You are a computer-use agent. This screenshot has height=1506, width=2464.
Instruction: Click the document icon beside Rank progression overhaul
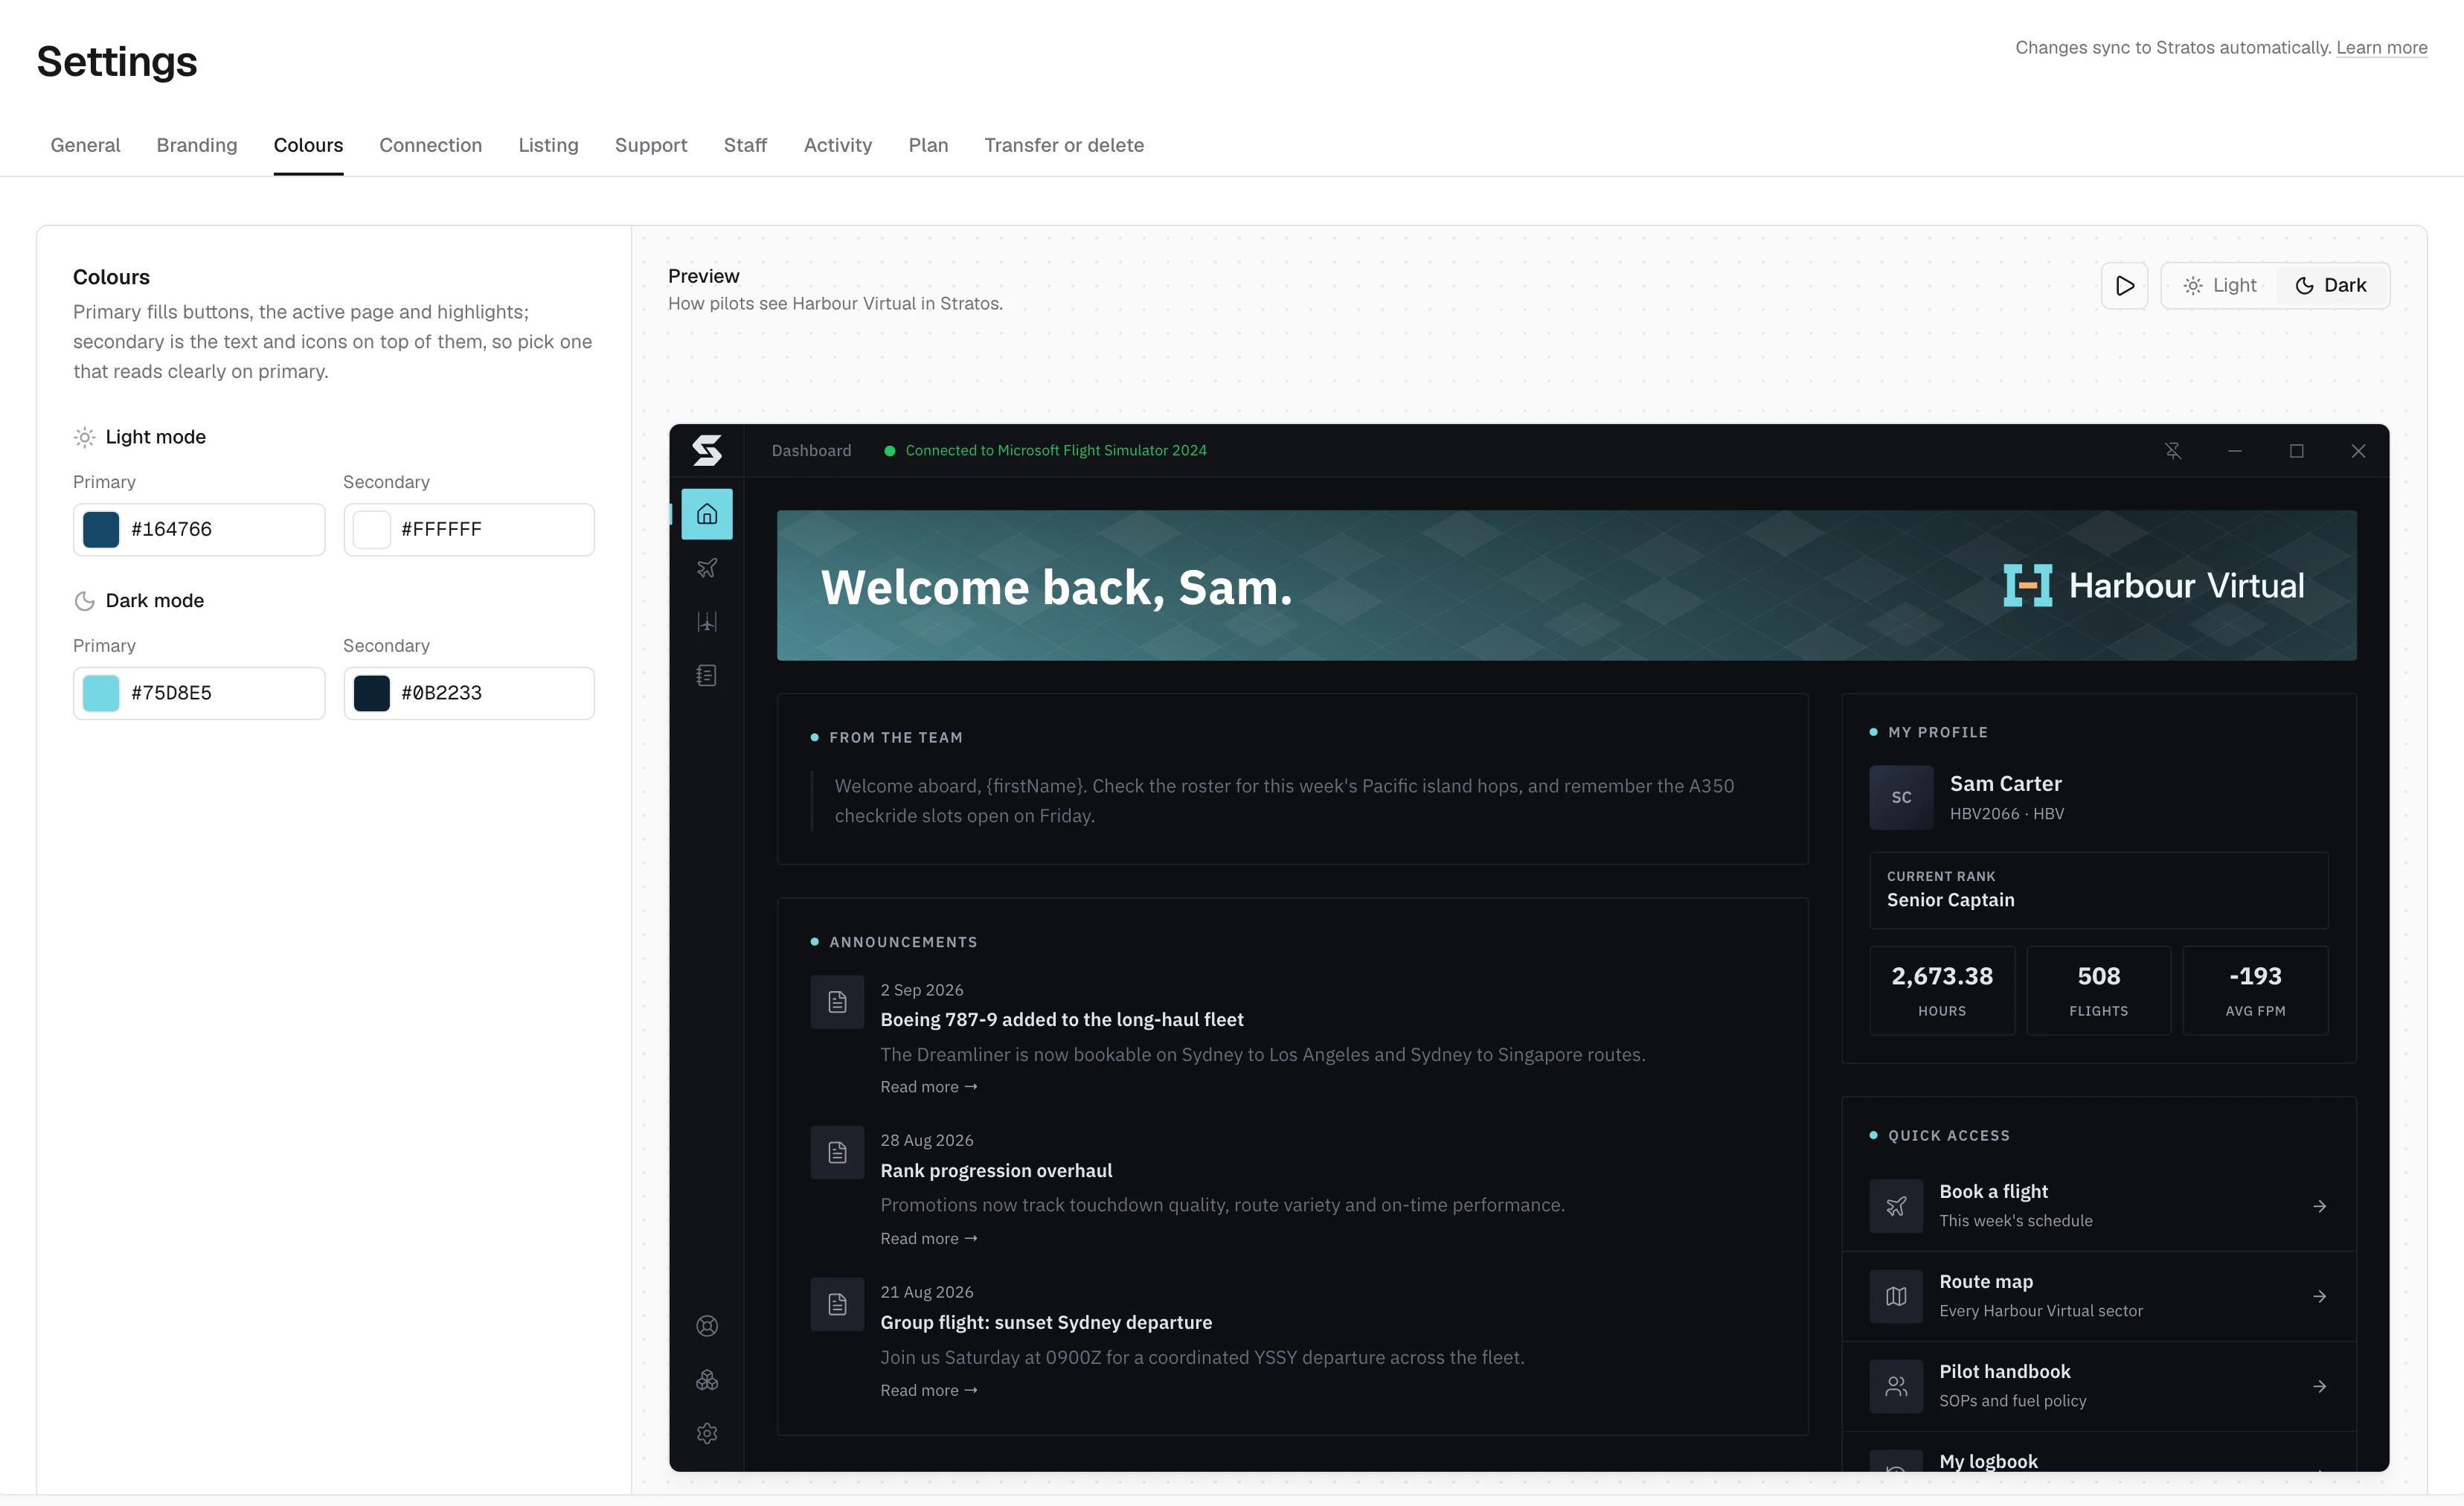pyautogui.click(x=837, y=1153)
